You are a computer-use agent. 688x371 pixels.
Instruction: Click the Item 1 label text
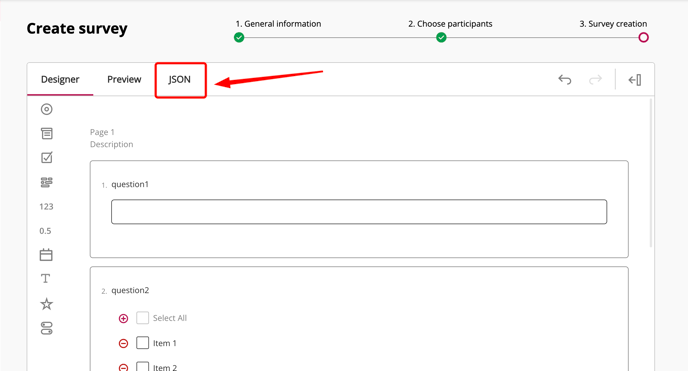point(165,343)
